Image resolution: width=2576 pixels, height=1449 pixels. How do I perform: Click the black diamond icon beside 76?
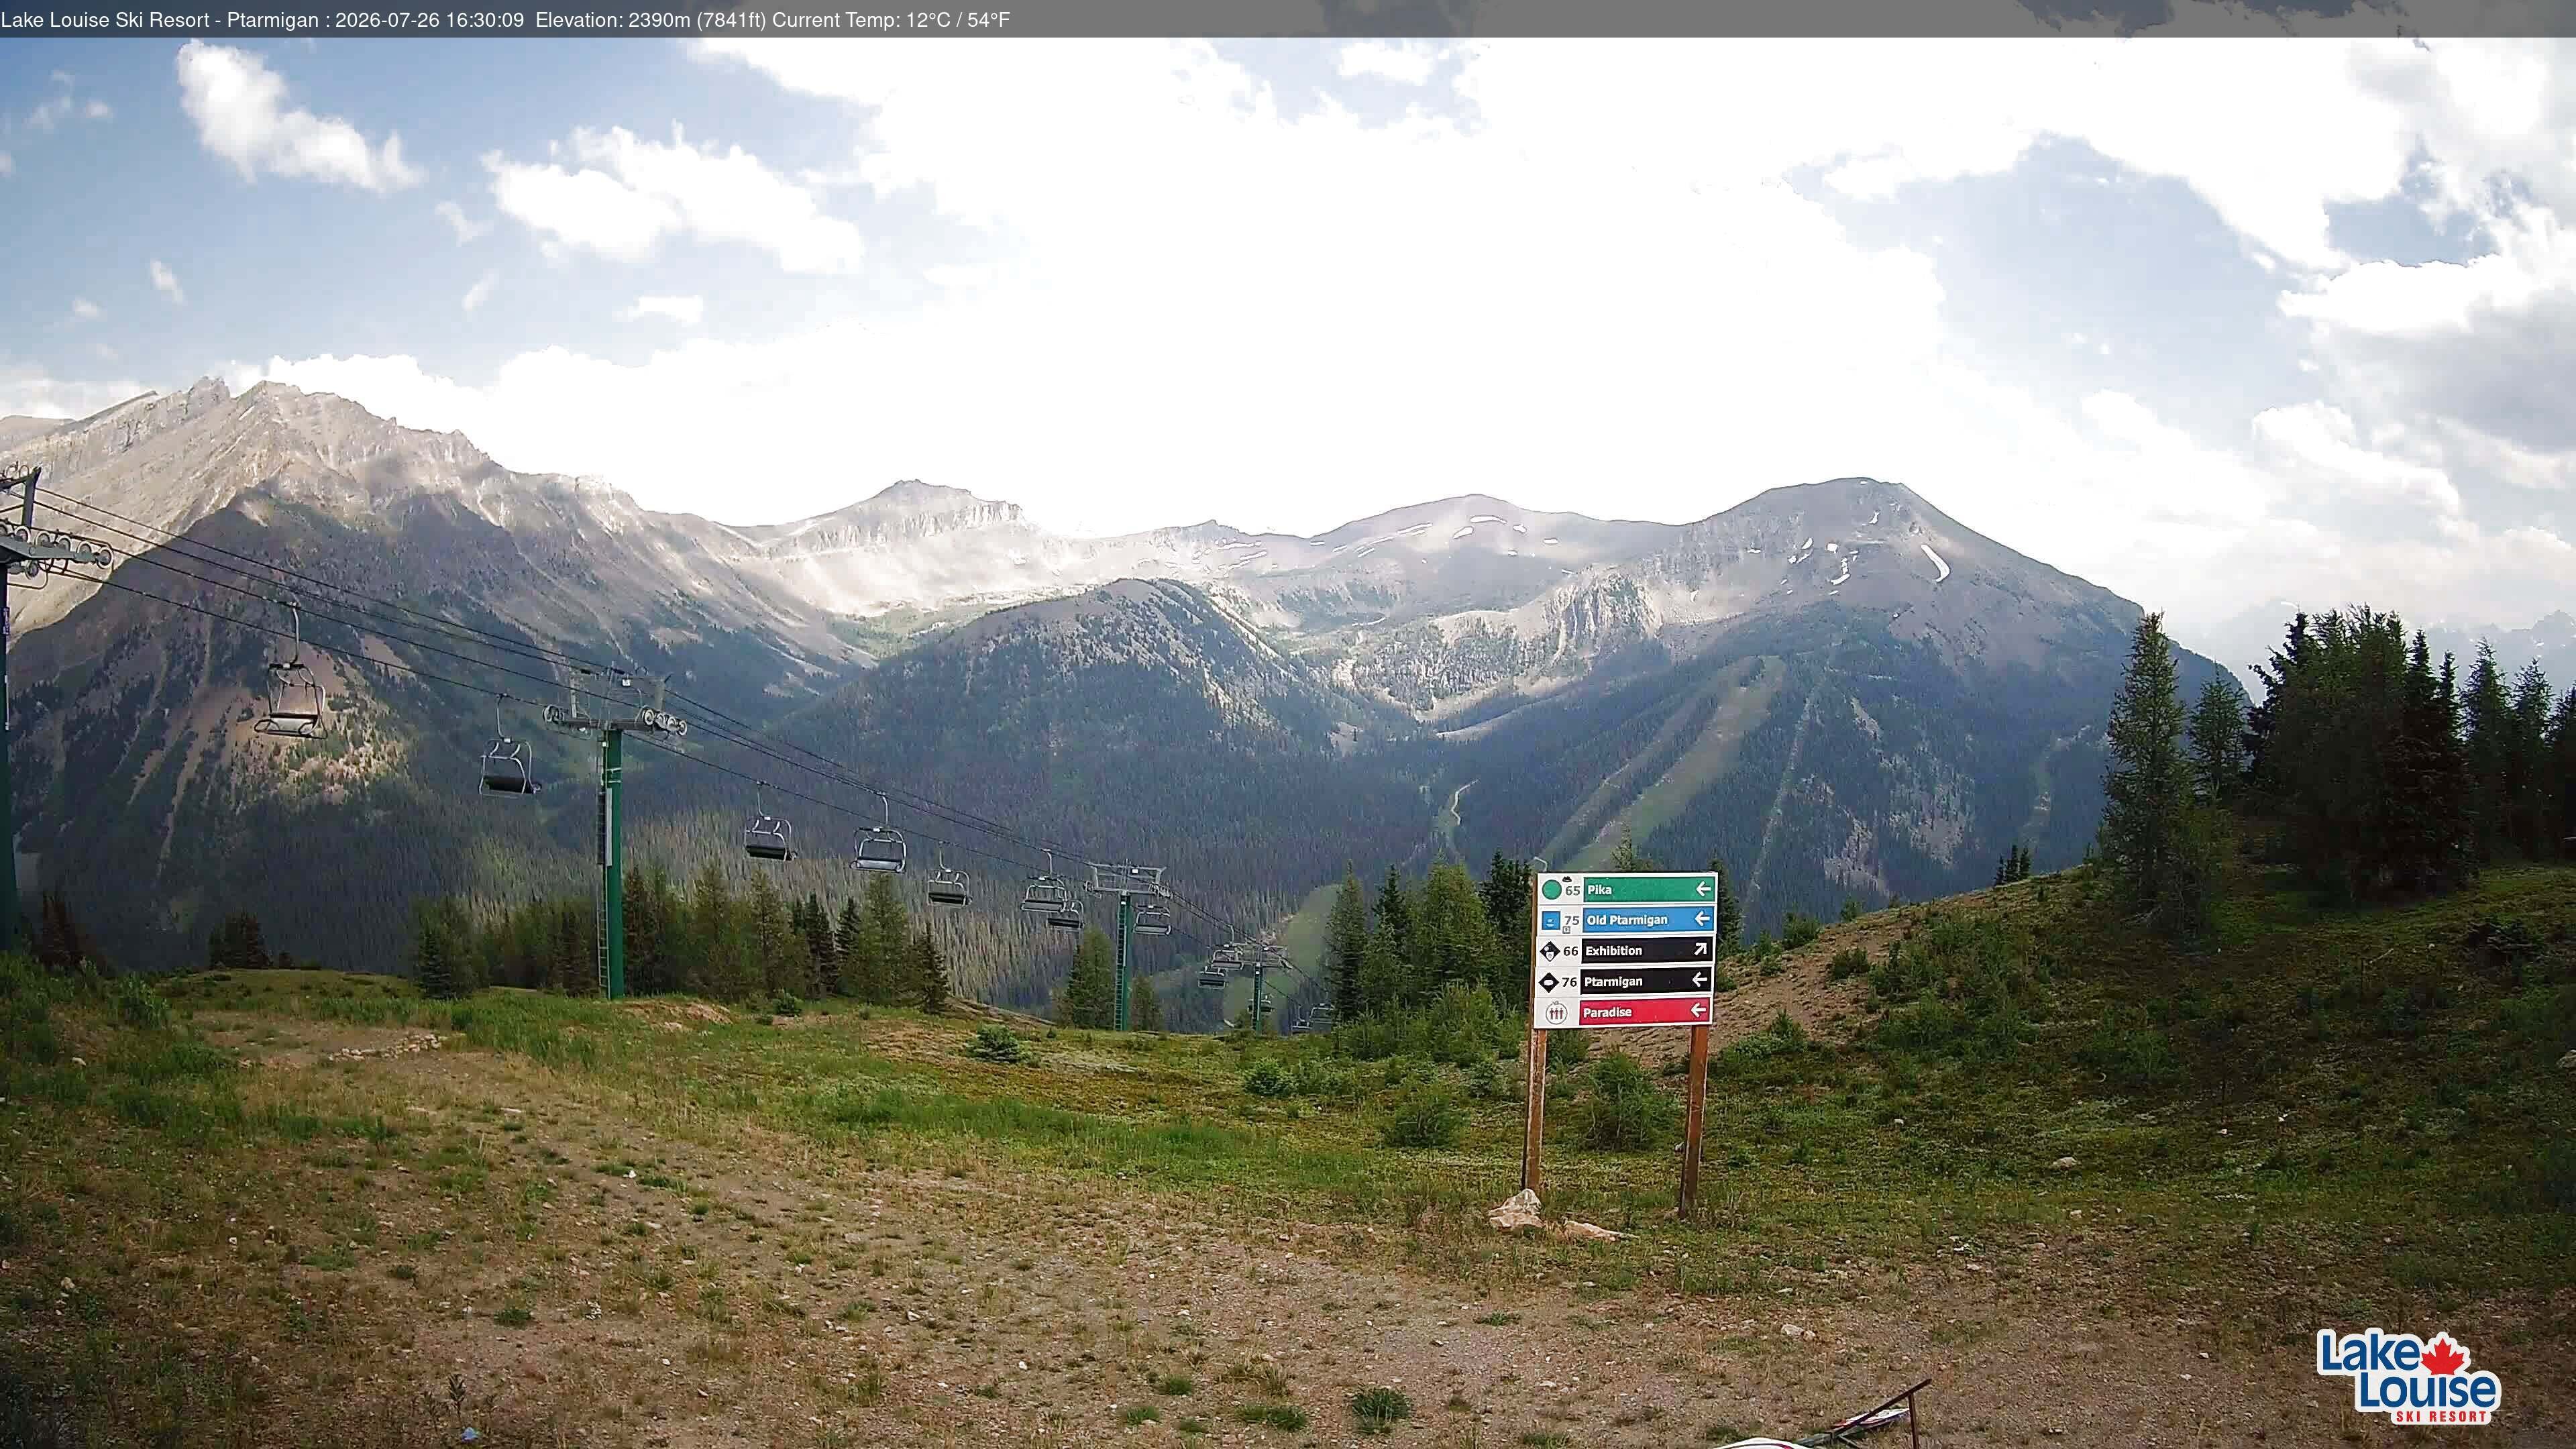pyautogui.click(x=1549, y=983)
